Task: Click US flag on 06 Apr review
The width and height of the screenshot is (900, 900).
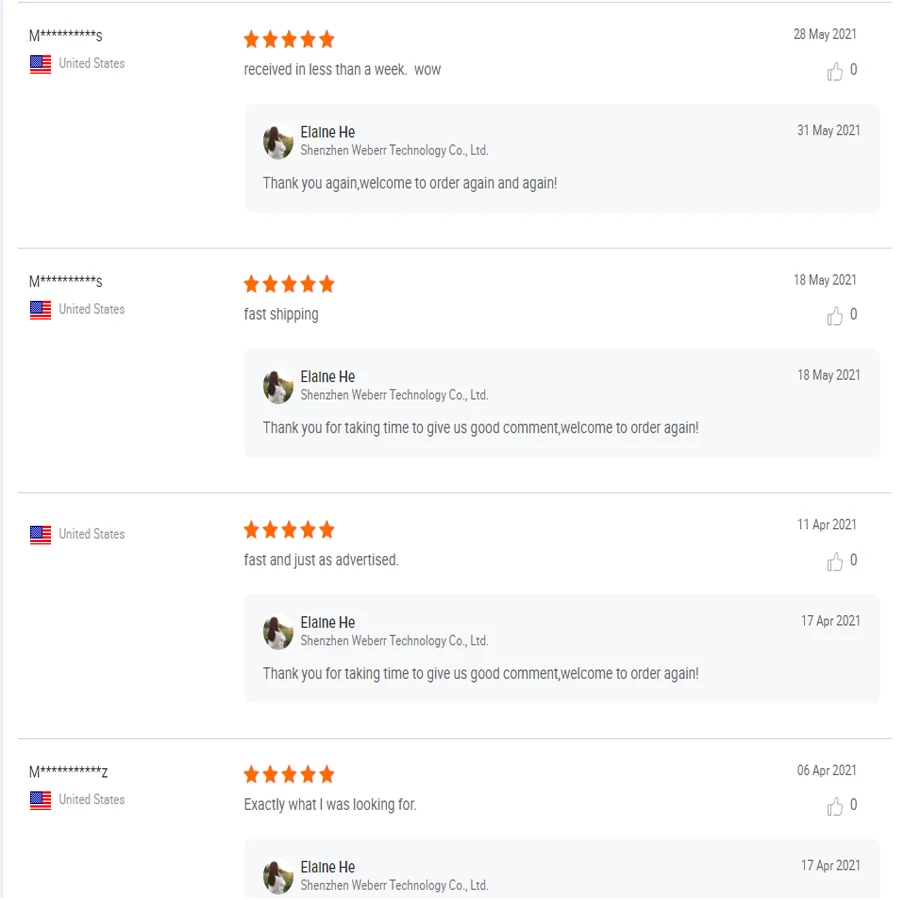Action: click(40, 800)
